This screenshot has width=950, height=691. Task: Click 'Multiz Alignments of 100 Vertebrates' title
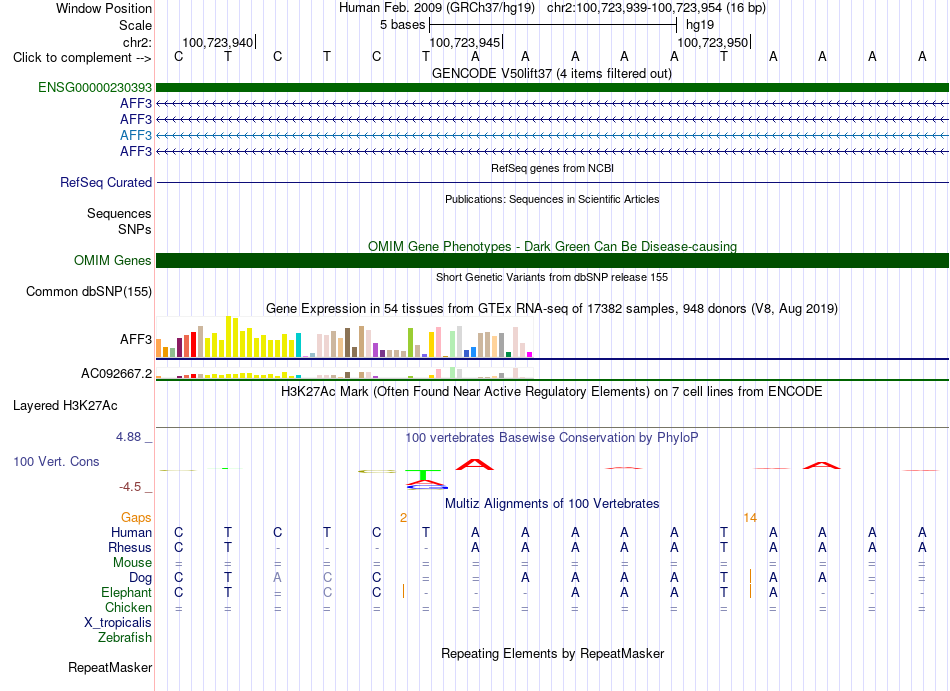(x=552, y=503)
